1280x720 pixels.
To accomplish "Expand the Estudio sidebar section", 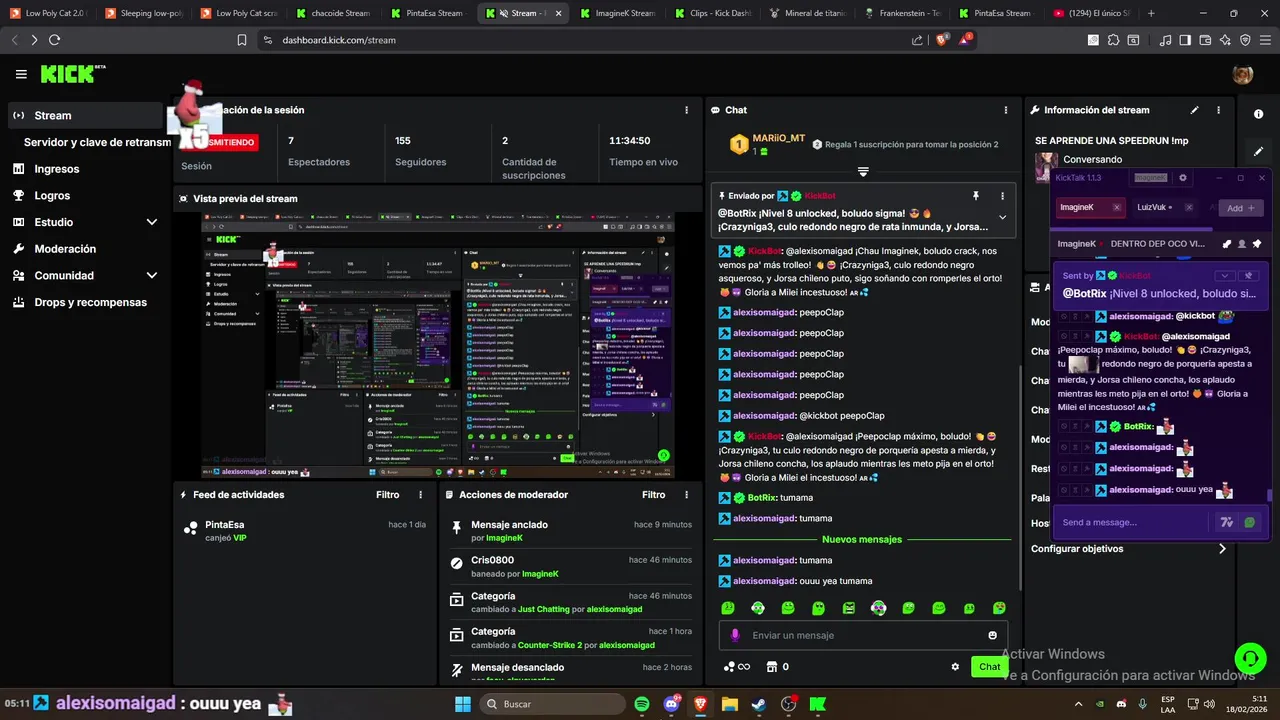I will [x=152, y=222].
